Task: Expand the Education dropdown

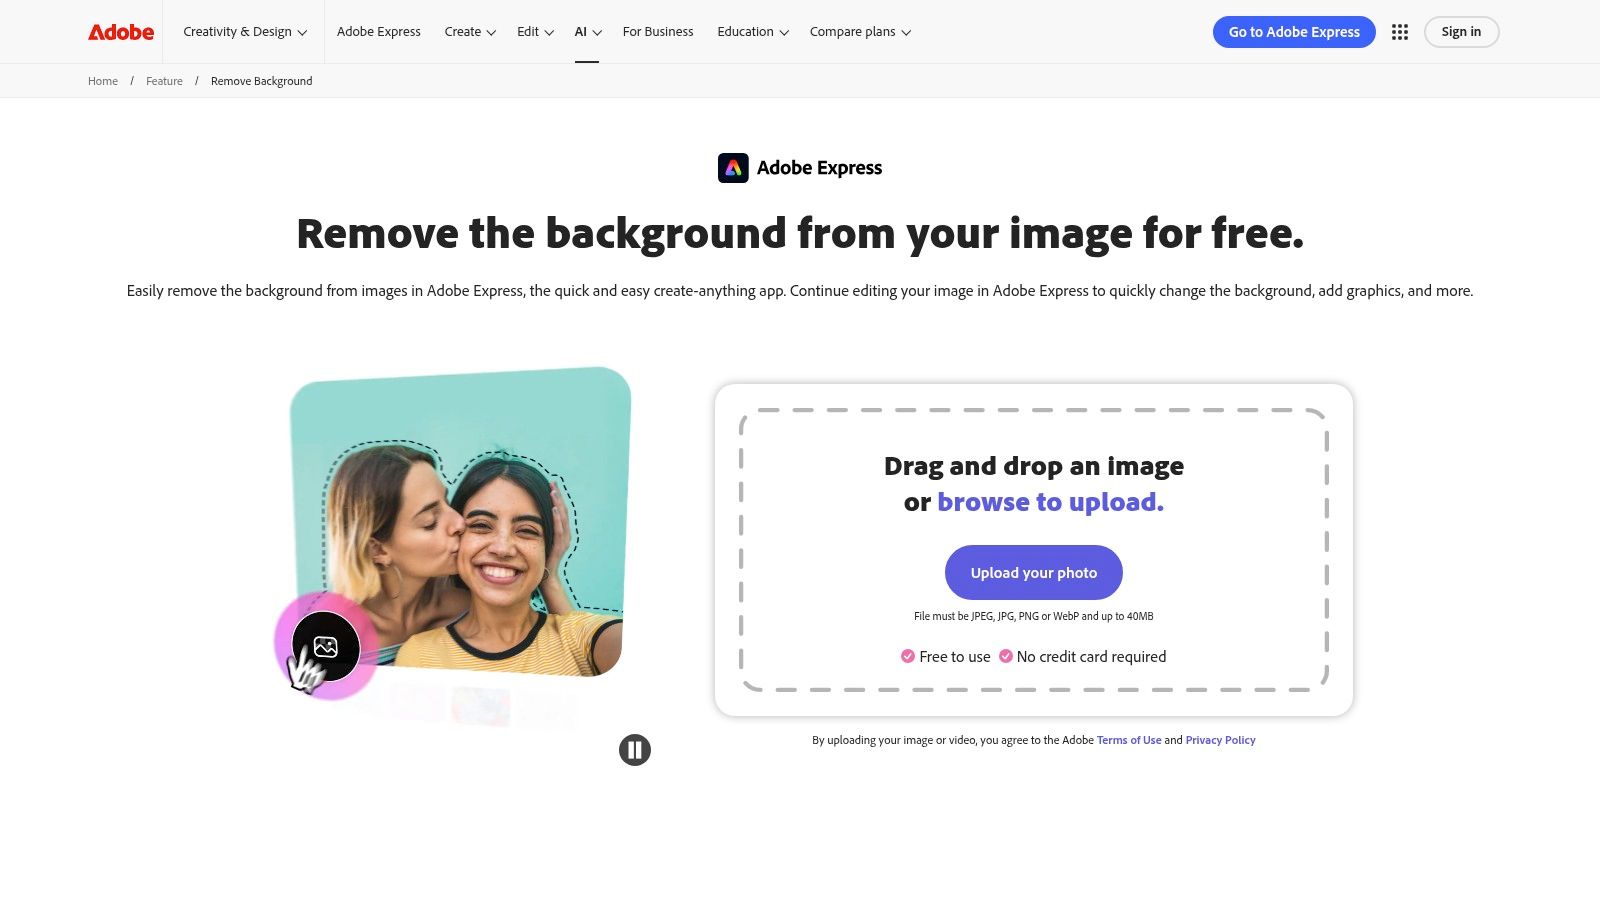Action: point(752,31)
